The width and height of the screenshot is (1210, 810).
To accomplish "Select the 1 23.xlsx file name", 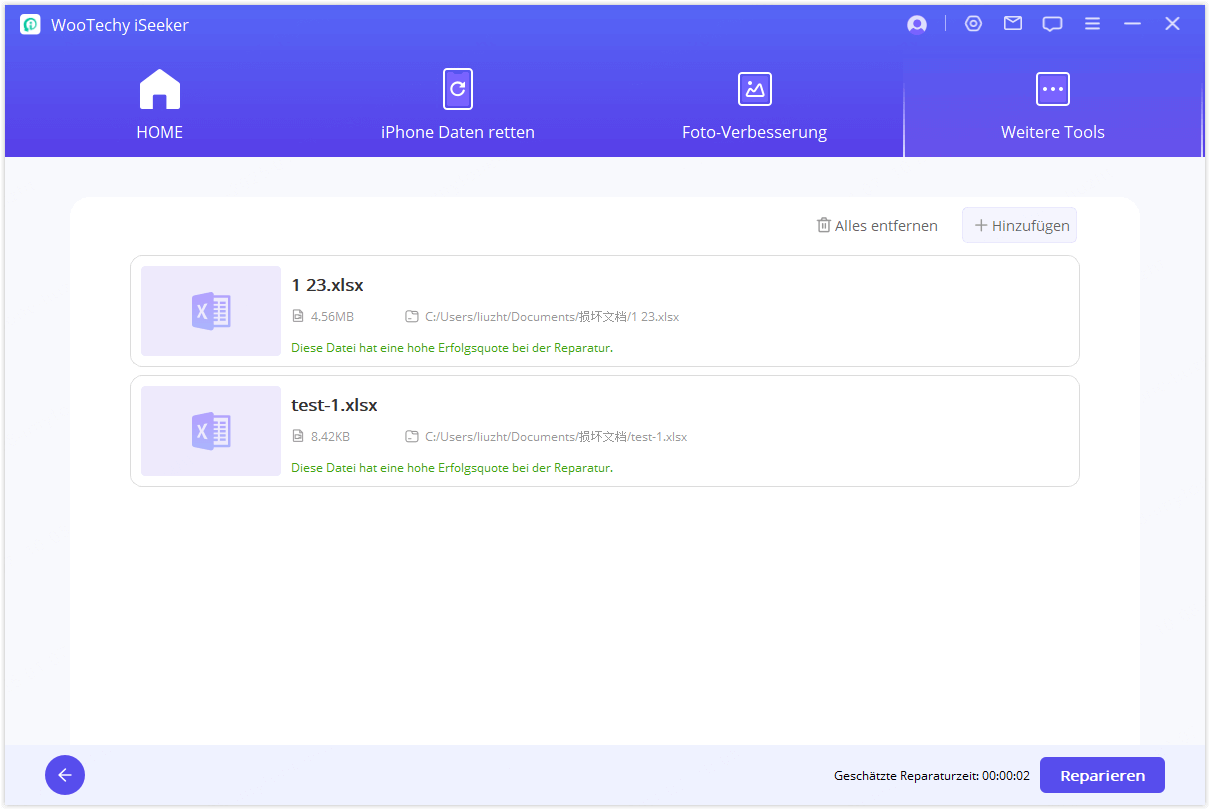I will (x=327, y=285).
